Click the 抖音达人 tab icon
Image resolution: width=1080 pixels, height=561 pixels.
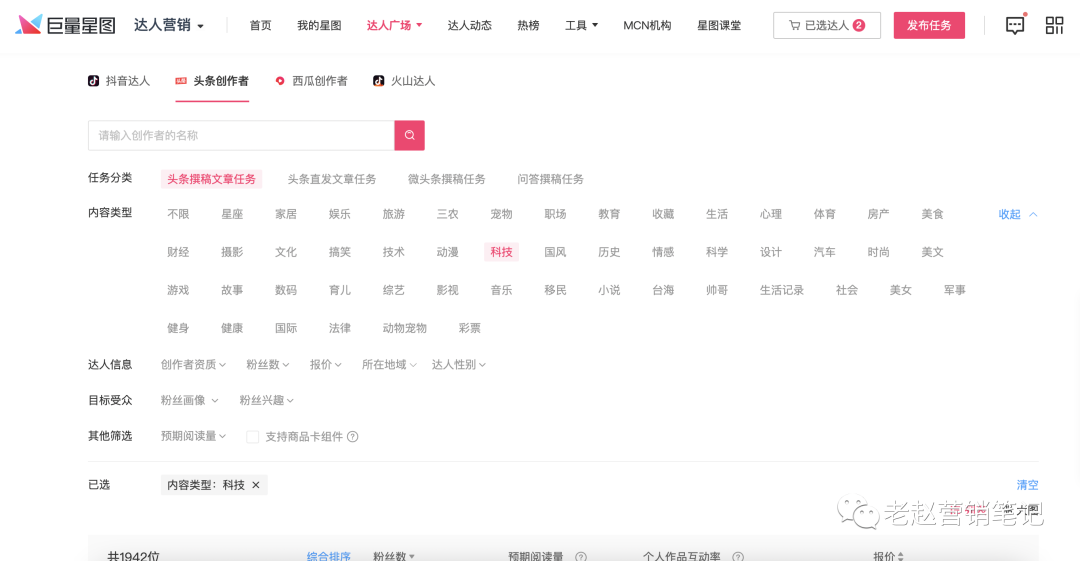point(93,81)
